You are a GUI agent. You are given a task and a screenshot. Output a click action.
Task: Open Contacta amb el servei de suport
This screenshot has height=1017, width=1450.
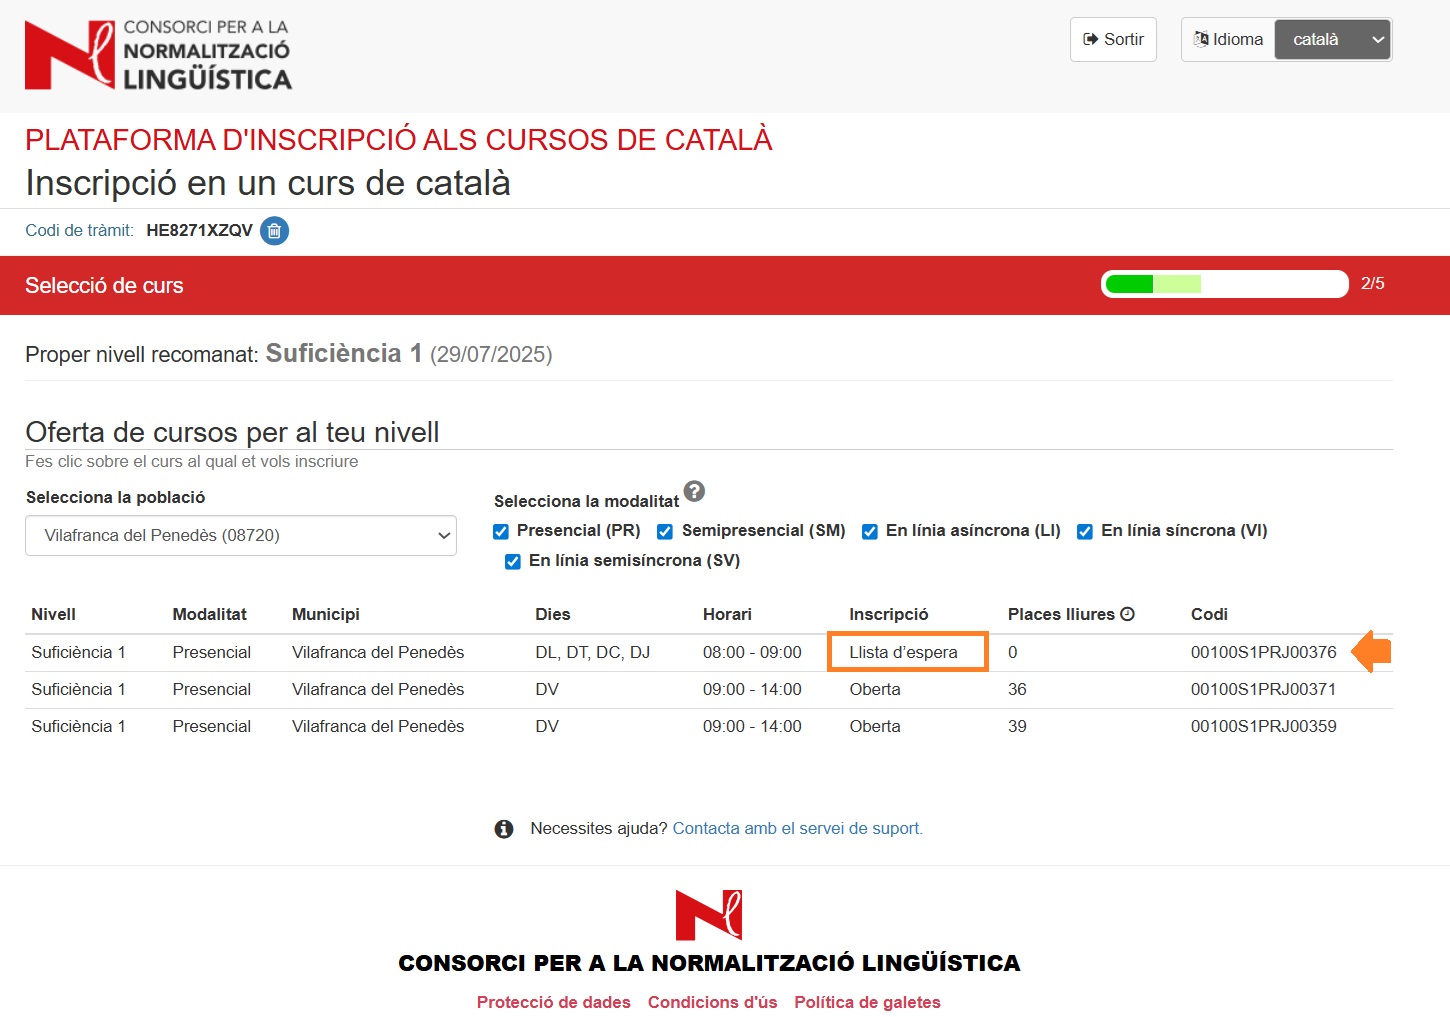point(797,828)
